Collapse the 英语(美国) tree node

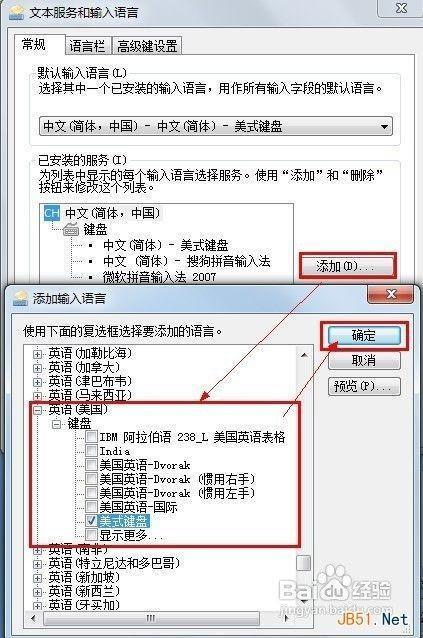pos(37,410)
